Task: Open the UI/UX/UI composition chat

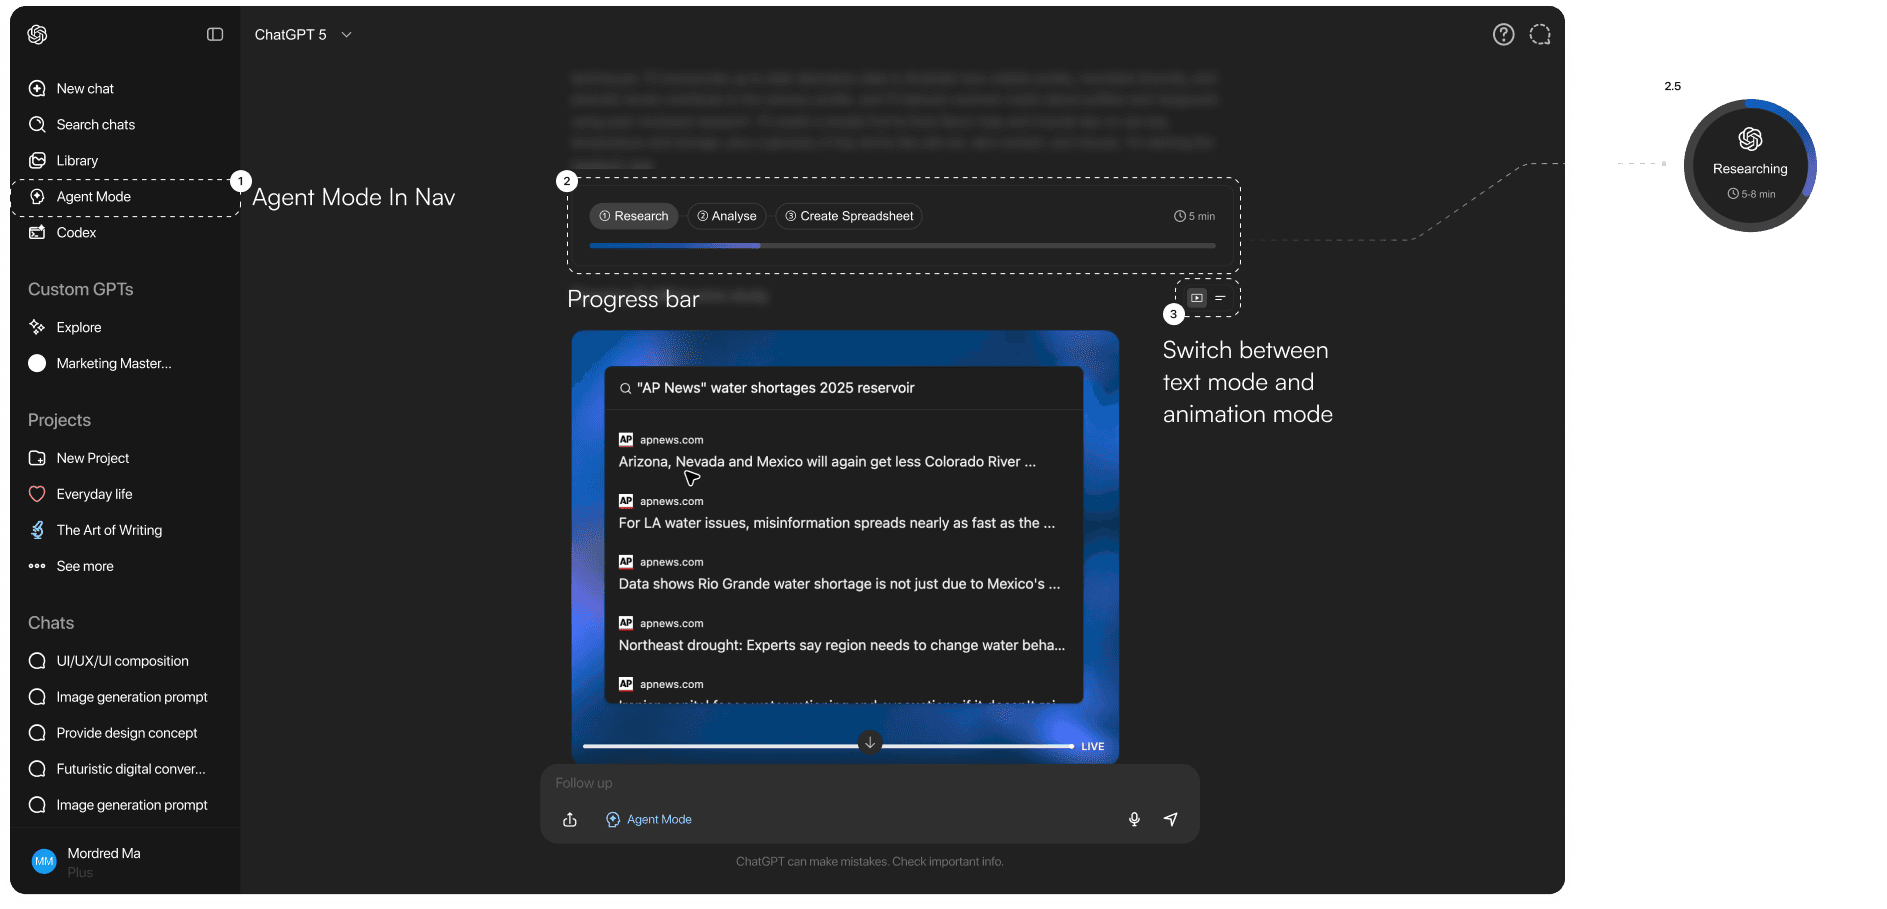Action: pyautogui.click(x=124, y=662)
